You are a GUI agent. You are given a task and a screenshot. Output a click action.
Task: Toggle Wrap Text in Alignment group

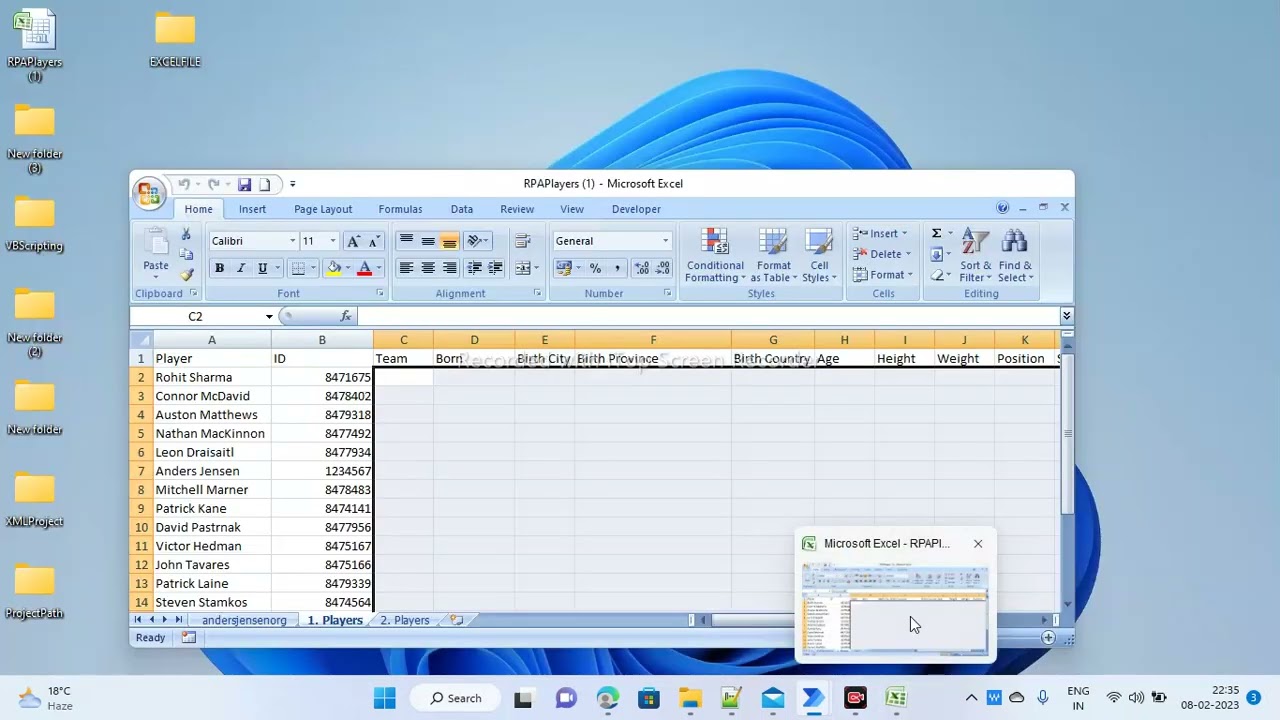(522, 241)
